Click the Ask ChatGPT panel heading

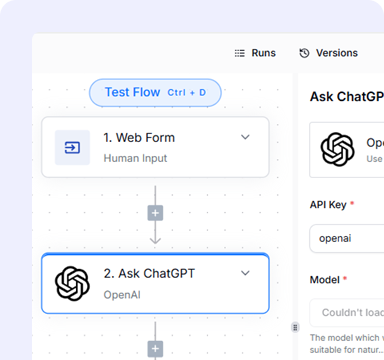pos(347,97)
